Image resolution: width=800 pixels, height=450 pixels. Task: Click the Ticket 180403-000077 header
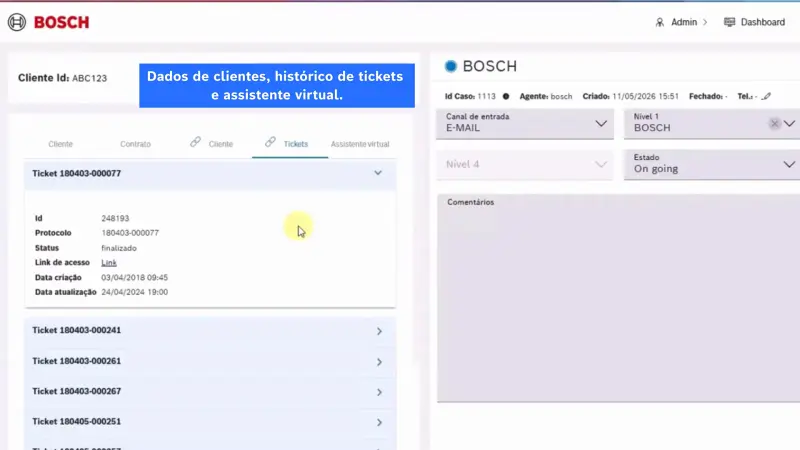(x=210, y=173)
